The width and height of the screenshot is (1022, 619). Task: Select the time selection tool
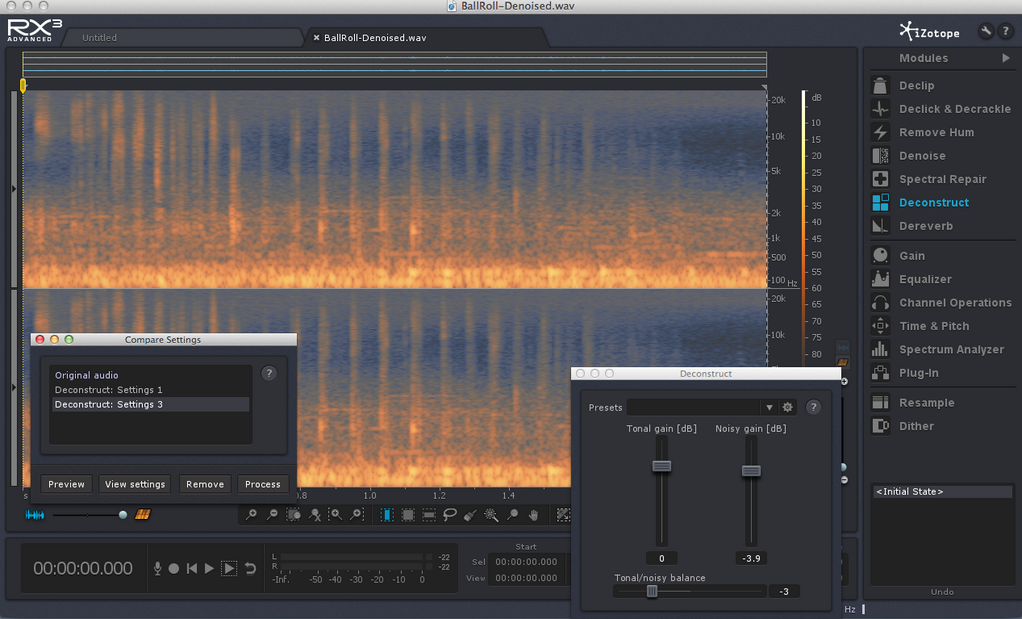[x=387, y=515]
